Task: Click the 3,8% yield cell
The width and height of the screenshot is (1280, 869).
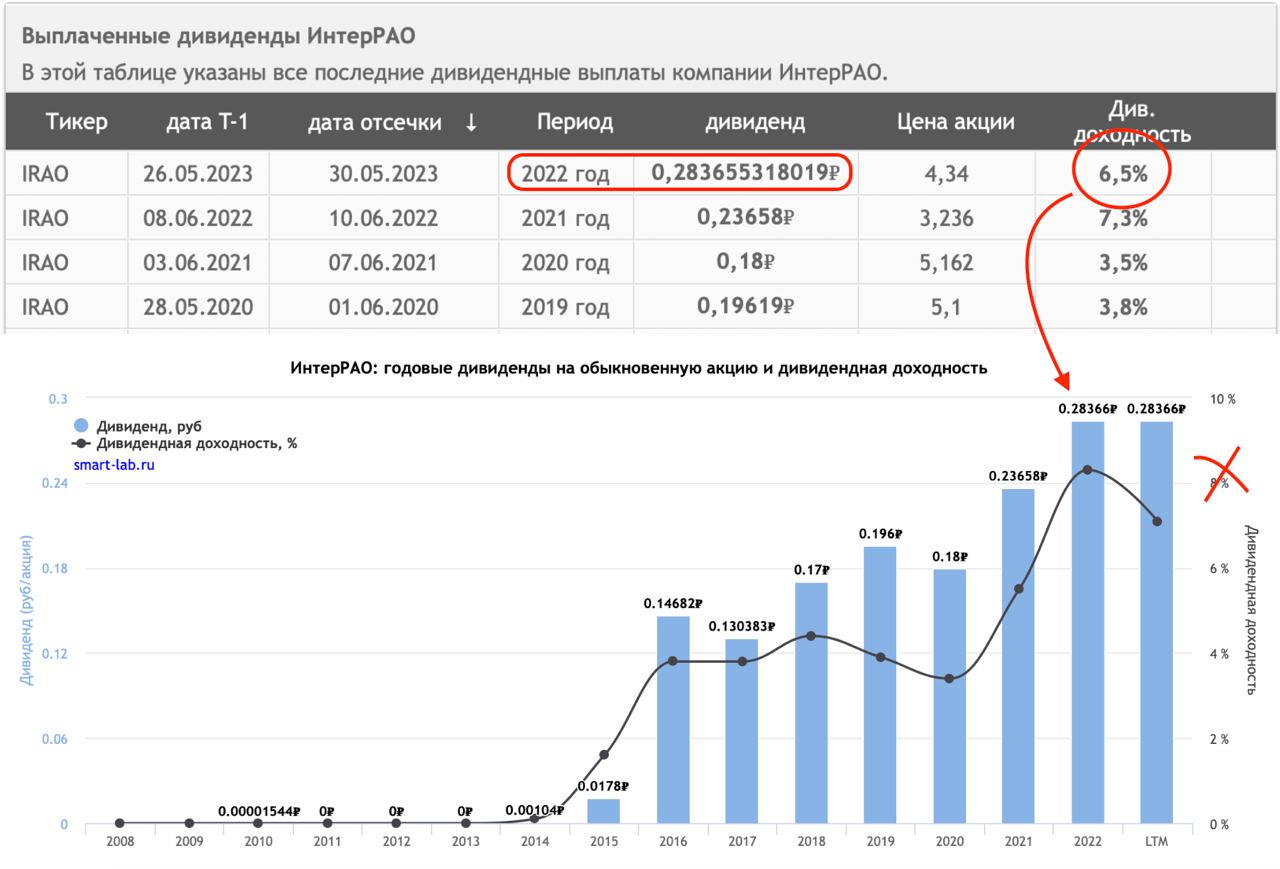Action: [x=1123, y=307]
